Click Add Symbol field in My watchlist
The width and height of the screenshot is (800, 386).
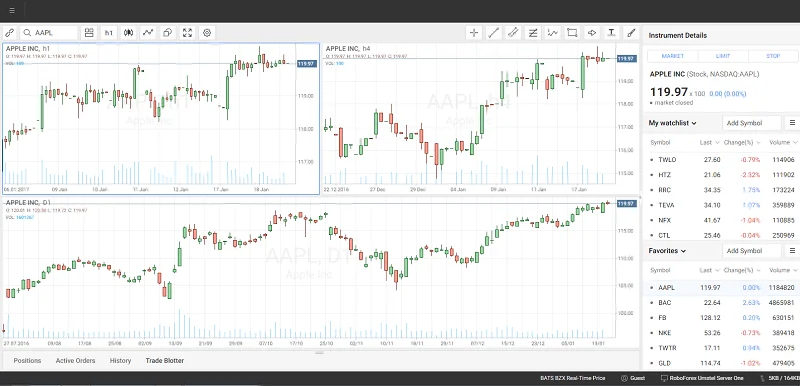(752, 123)
